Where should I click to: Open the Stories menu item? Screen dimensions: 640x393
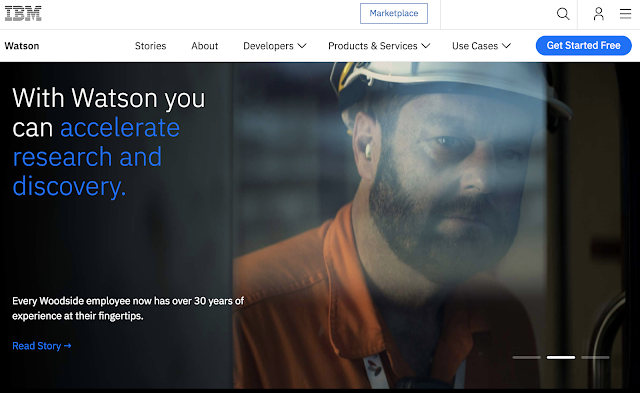click(151, 46)
